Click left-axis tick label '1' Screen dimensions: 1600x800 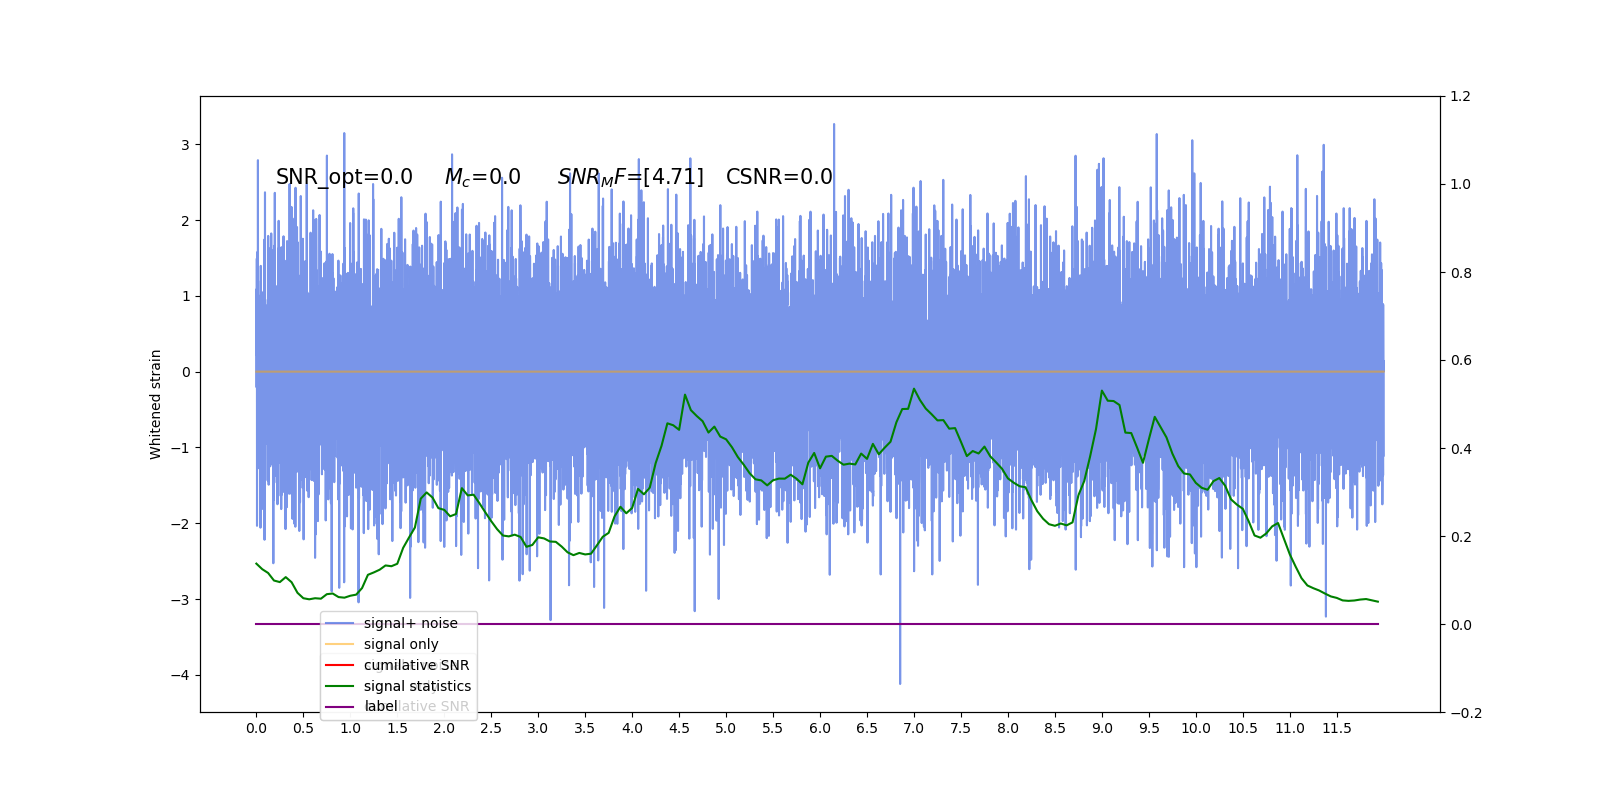pos(185,296)
